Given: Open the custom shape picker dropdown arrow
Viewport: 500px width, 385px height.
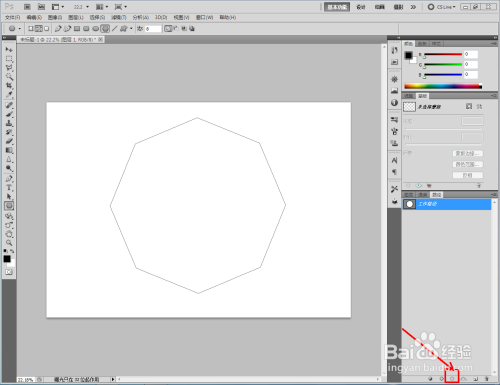Looking at the screenshot, I should [x=131, y=29].
